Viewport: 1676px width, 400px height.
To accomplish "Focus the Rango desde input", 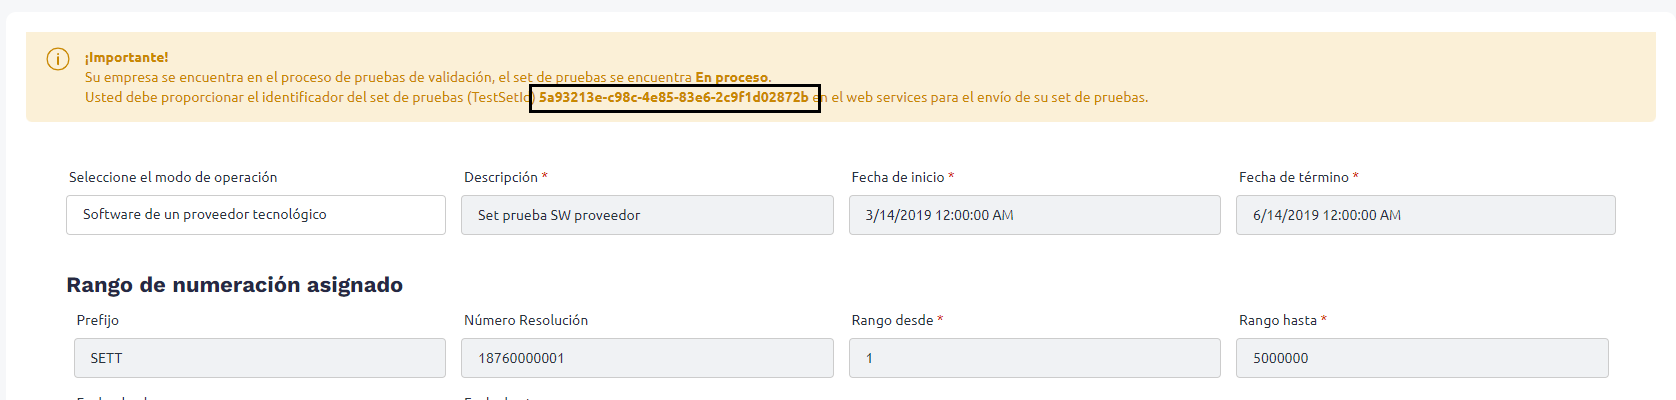I will click(x=1035, y=358).
